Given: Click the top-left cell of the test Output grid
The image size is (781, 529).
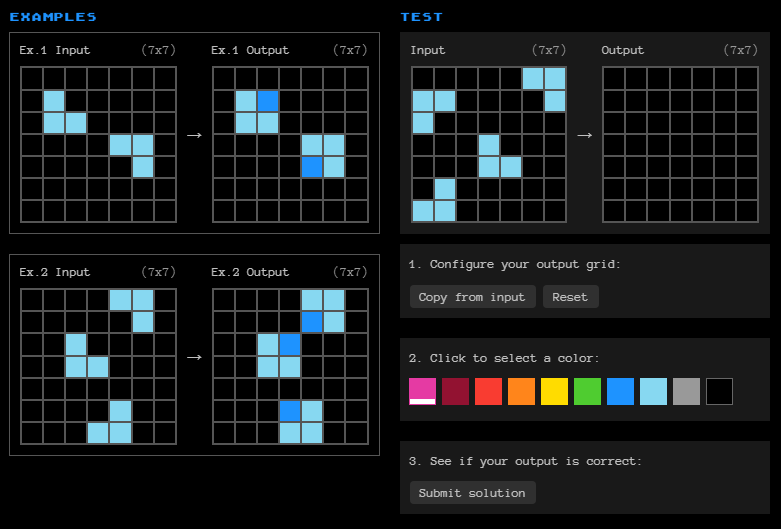Looking at the screenshot, I should [614, 79].
